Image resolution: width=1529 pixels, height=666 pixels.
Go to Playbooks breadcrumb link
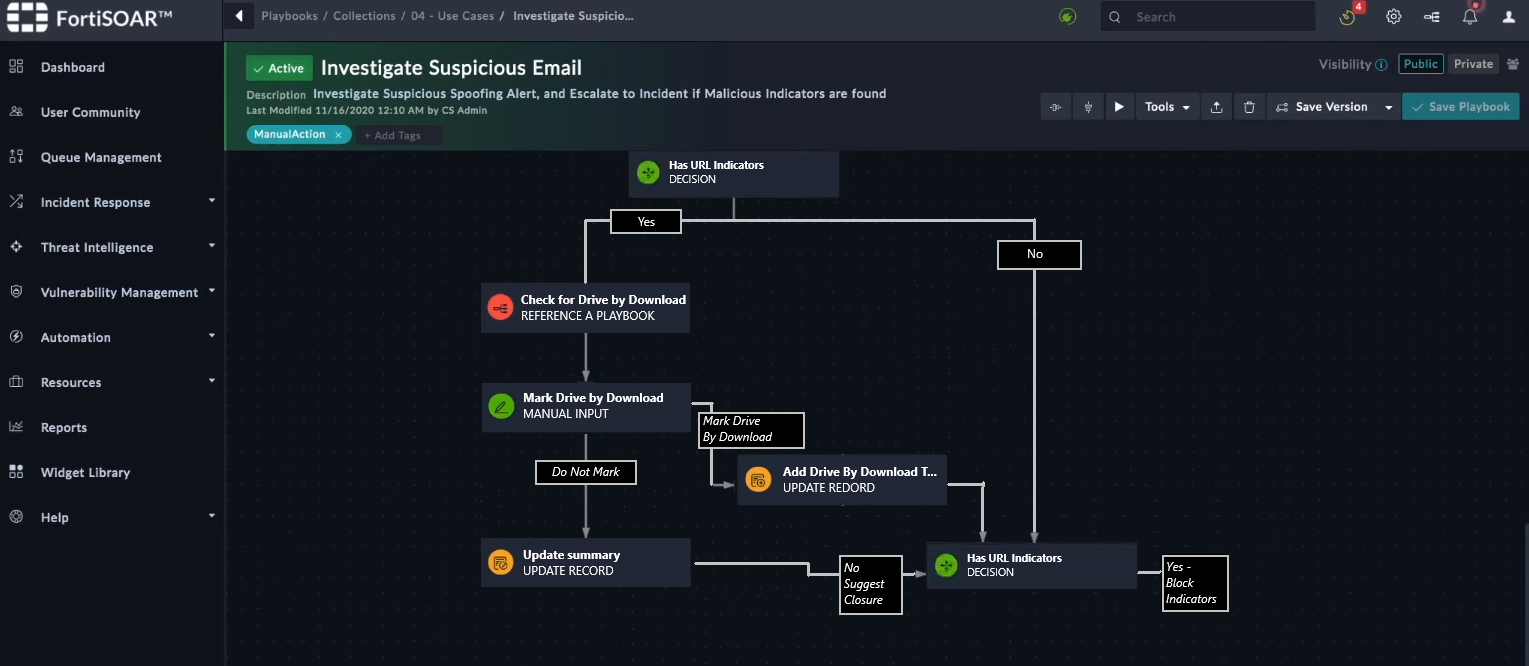289,16
